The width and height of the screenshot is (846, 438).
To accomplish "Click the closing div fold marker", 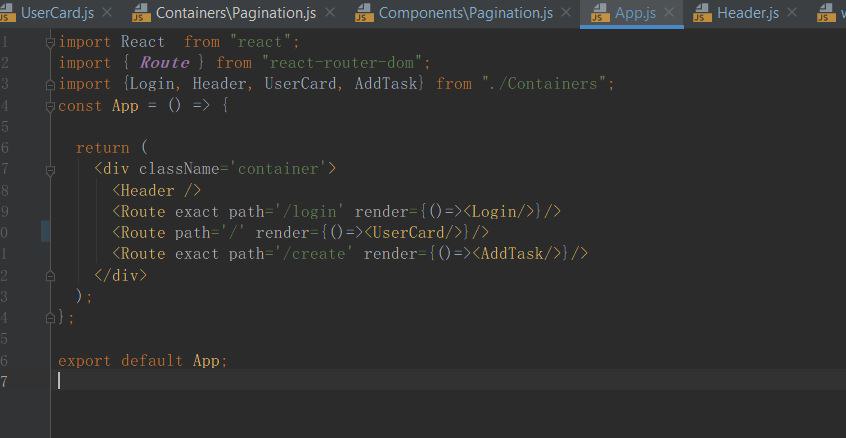I will 50,276.
